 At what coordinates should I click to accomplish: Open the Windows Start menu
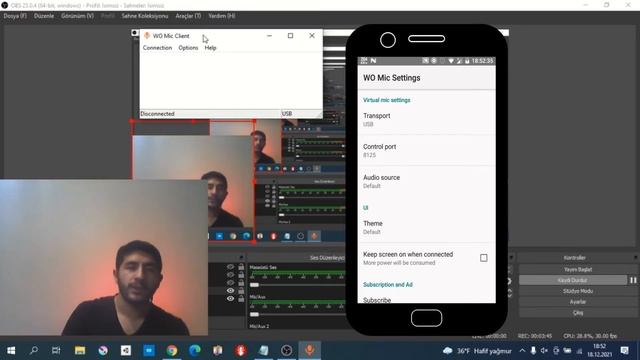click(x=11, y=350)
